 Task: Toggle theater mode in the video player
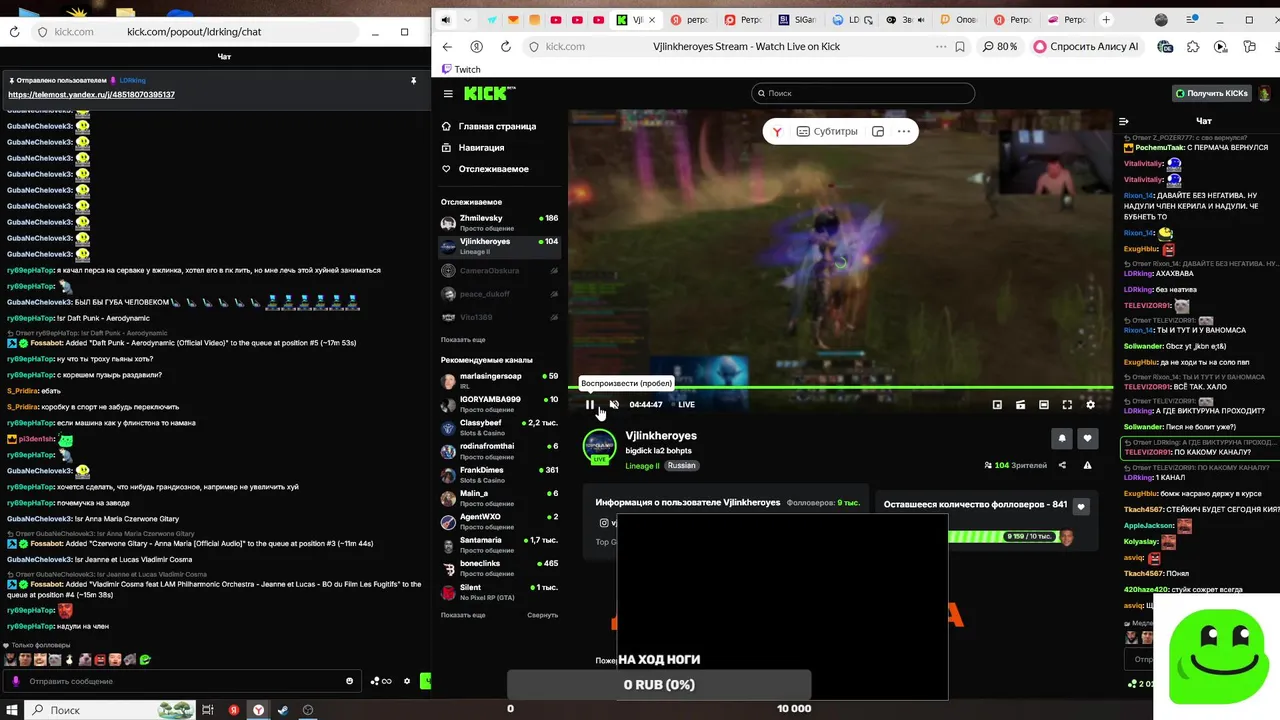[1044, 404]
